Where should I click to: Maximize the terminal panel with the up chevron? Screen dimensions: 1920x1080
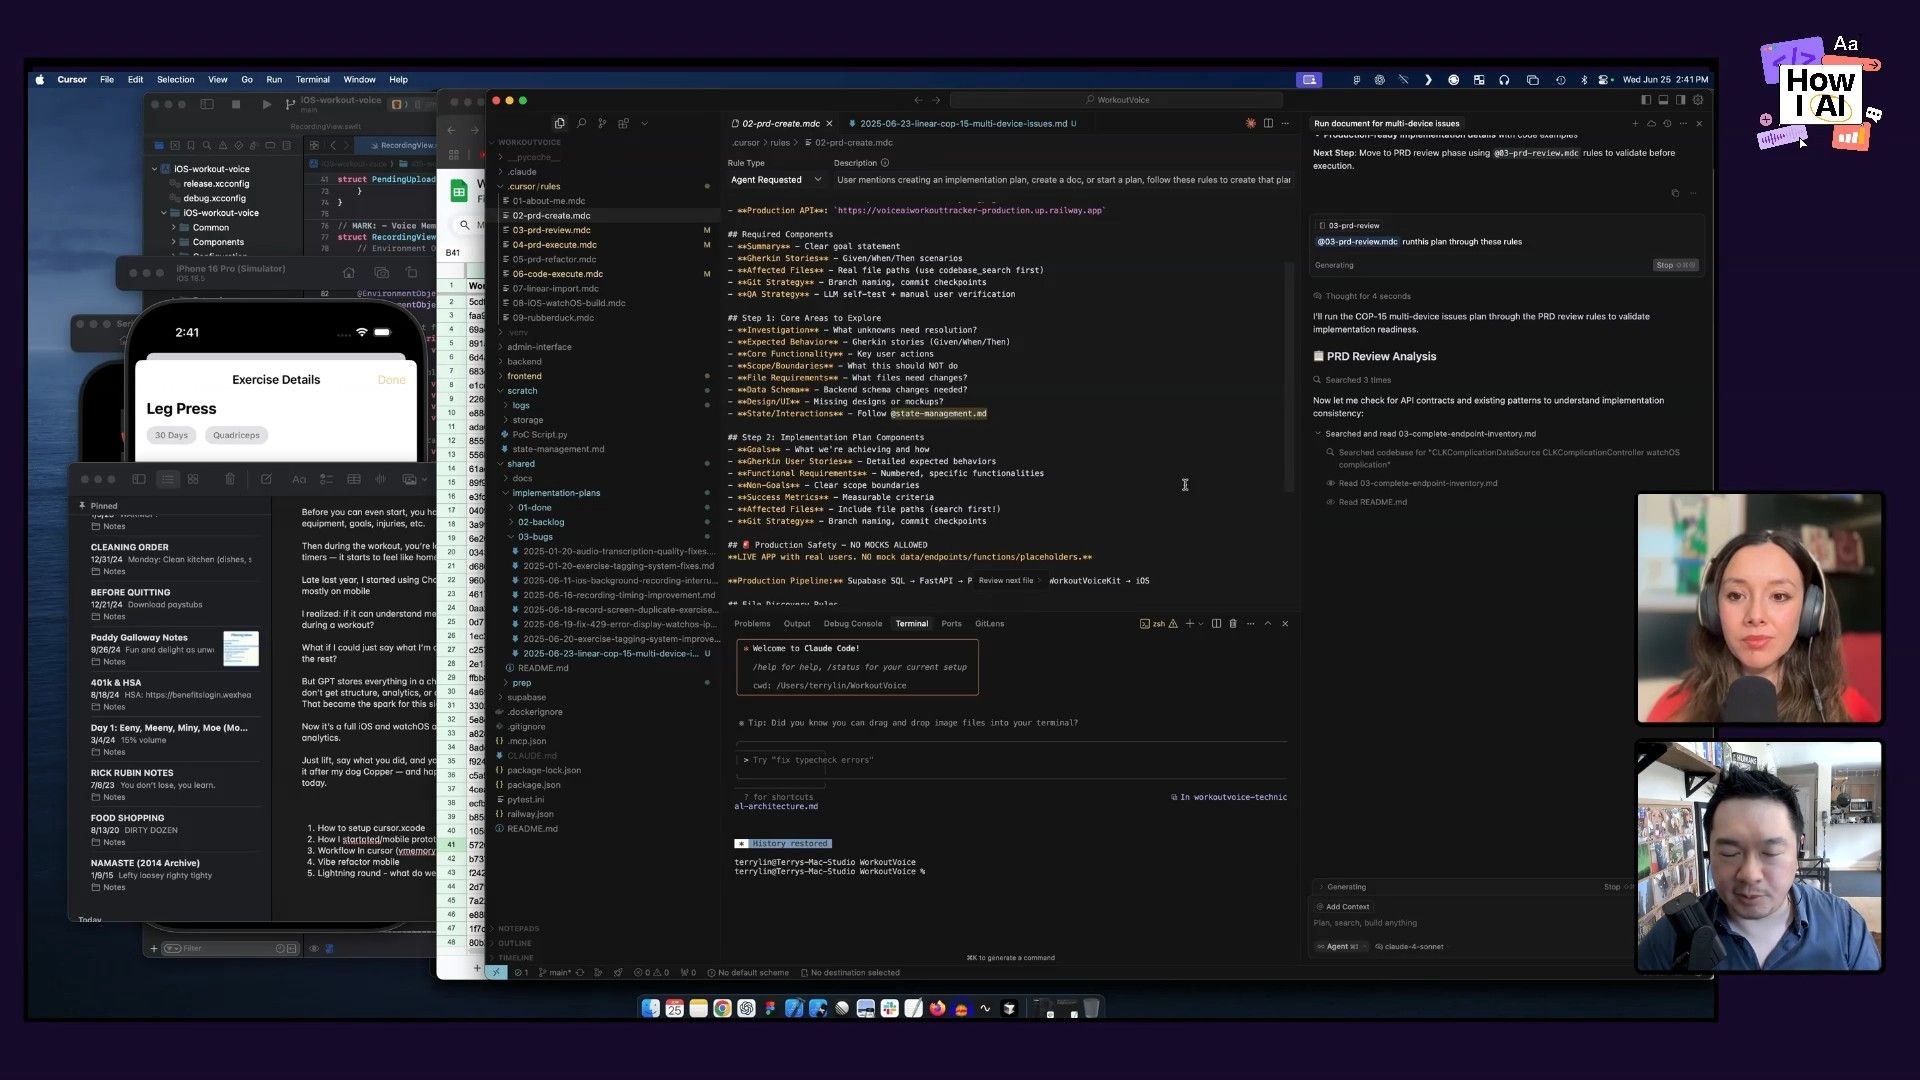pyautogui.click(x=1268, y=623)
